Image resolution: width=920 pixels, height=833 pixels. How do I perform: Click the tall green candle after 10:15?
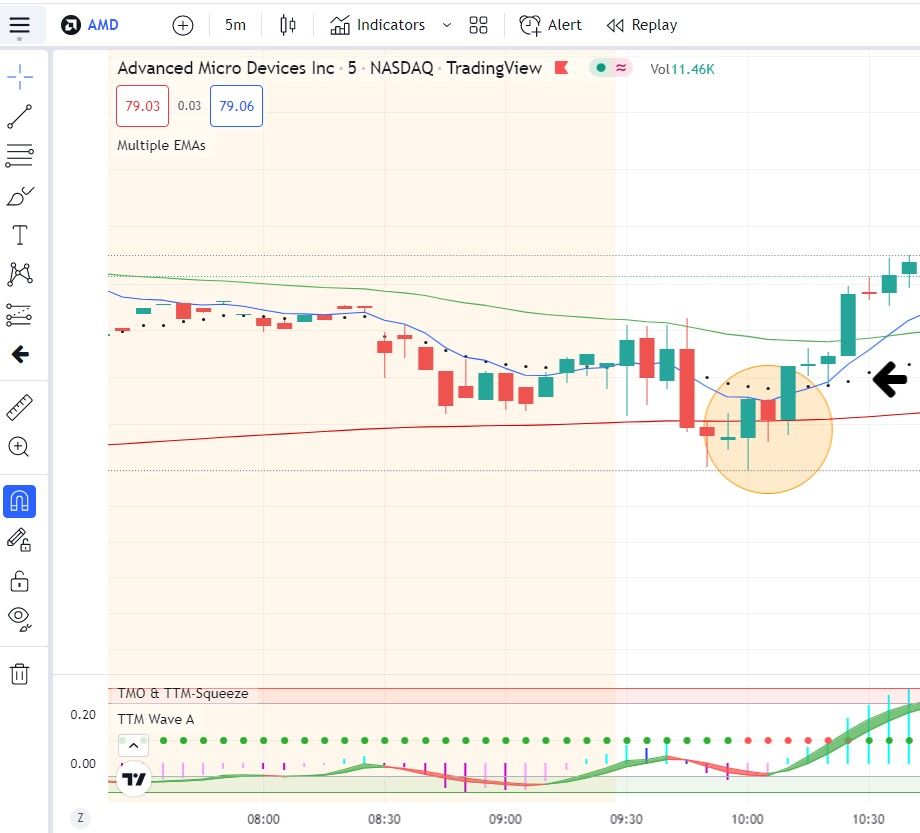[x=848, y=324]
